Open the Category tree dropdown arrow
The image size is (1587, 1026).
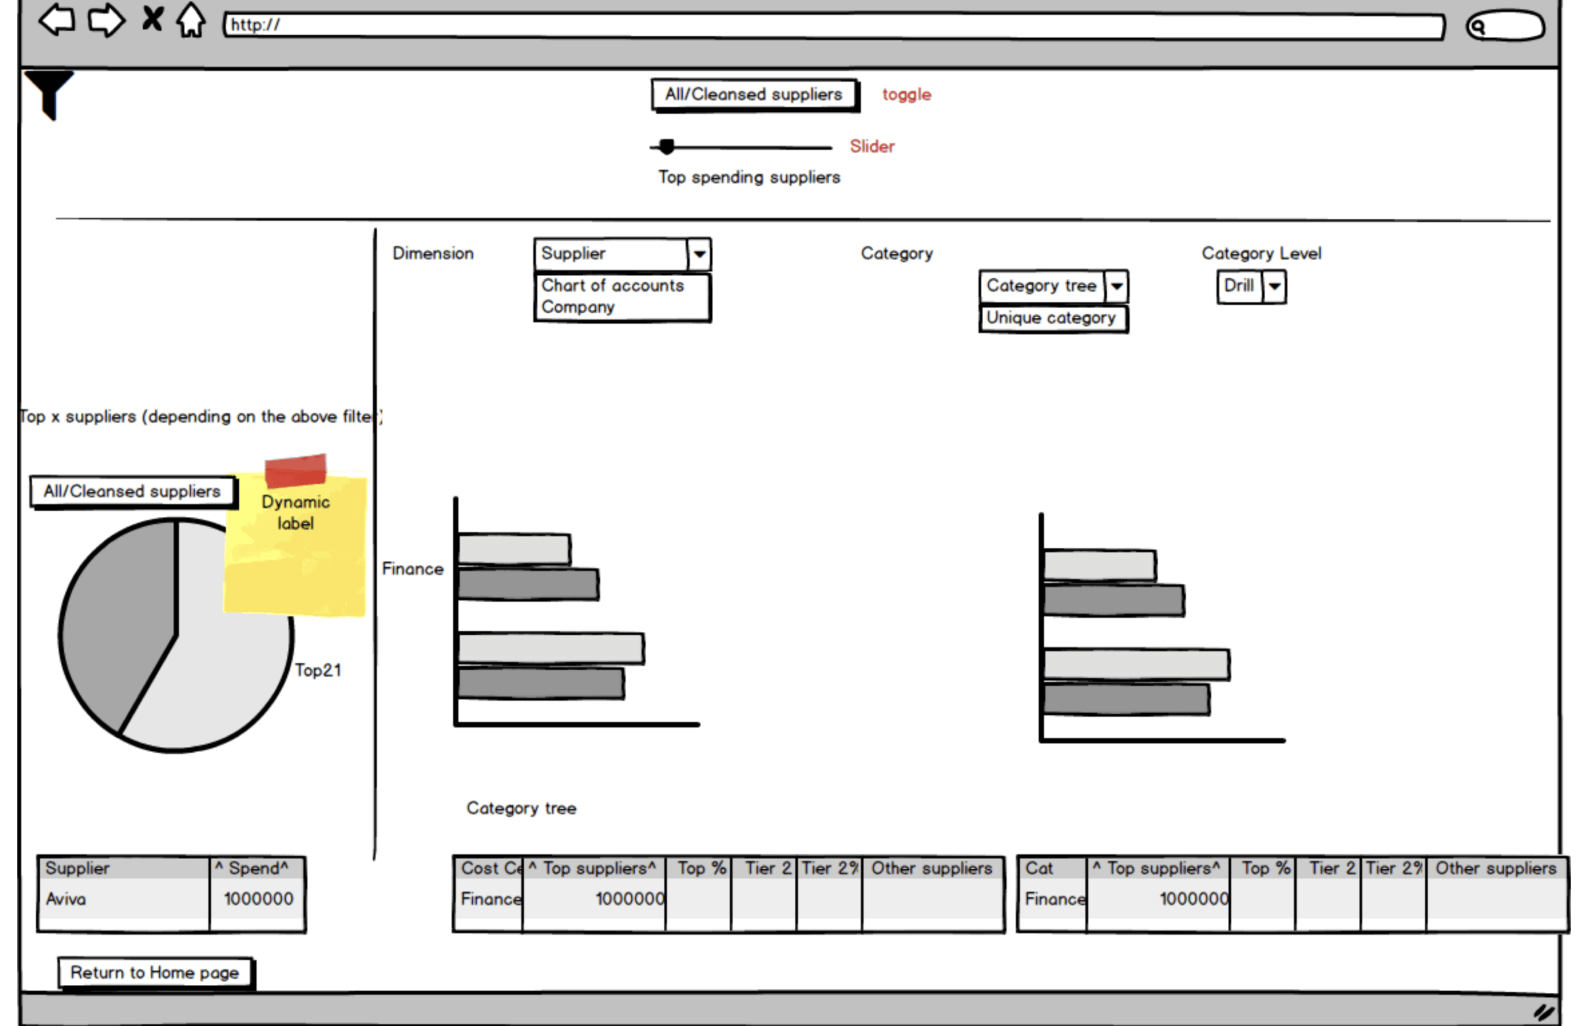point(1117,286)
